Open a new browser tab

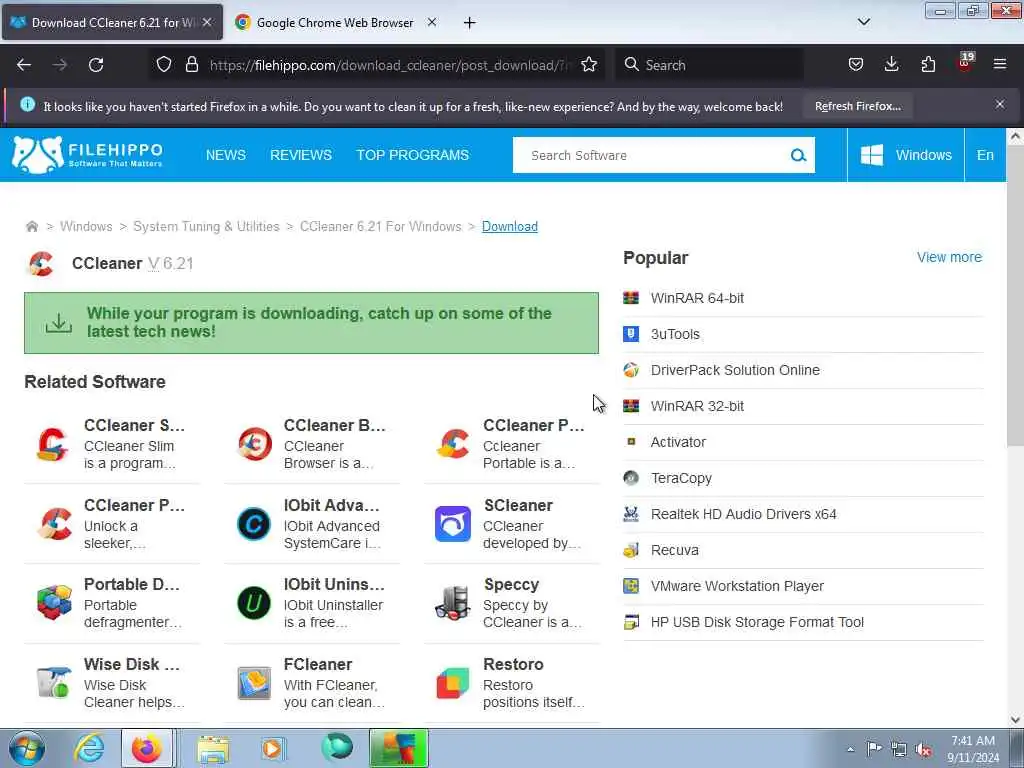[x=470, y=23]
